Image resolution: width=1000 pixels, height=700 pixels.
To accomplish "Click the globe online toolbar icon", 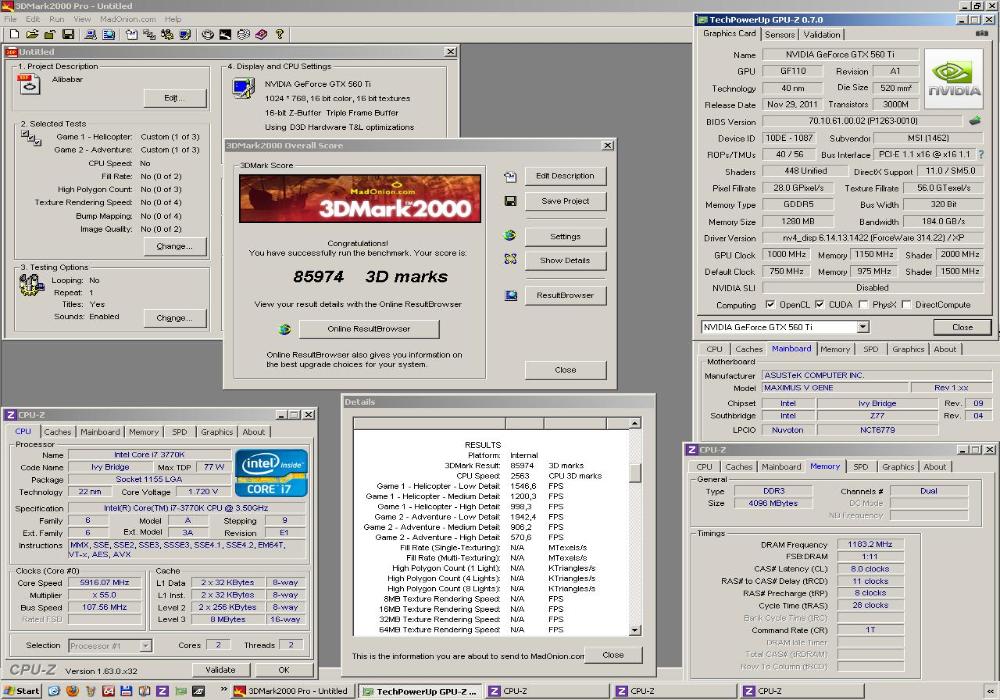I will tap(243, 34).
